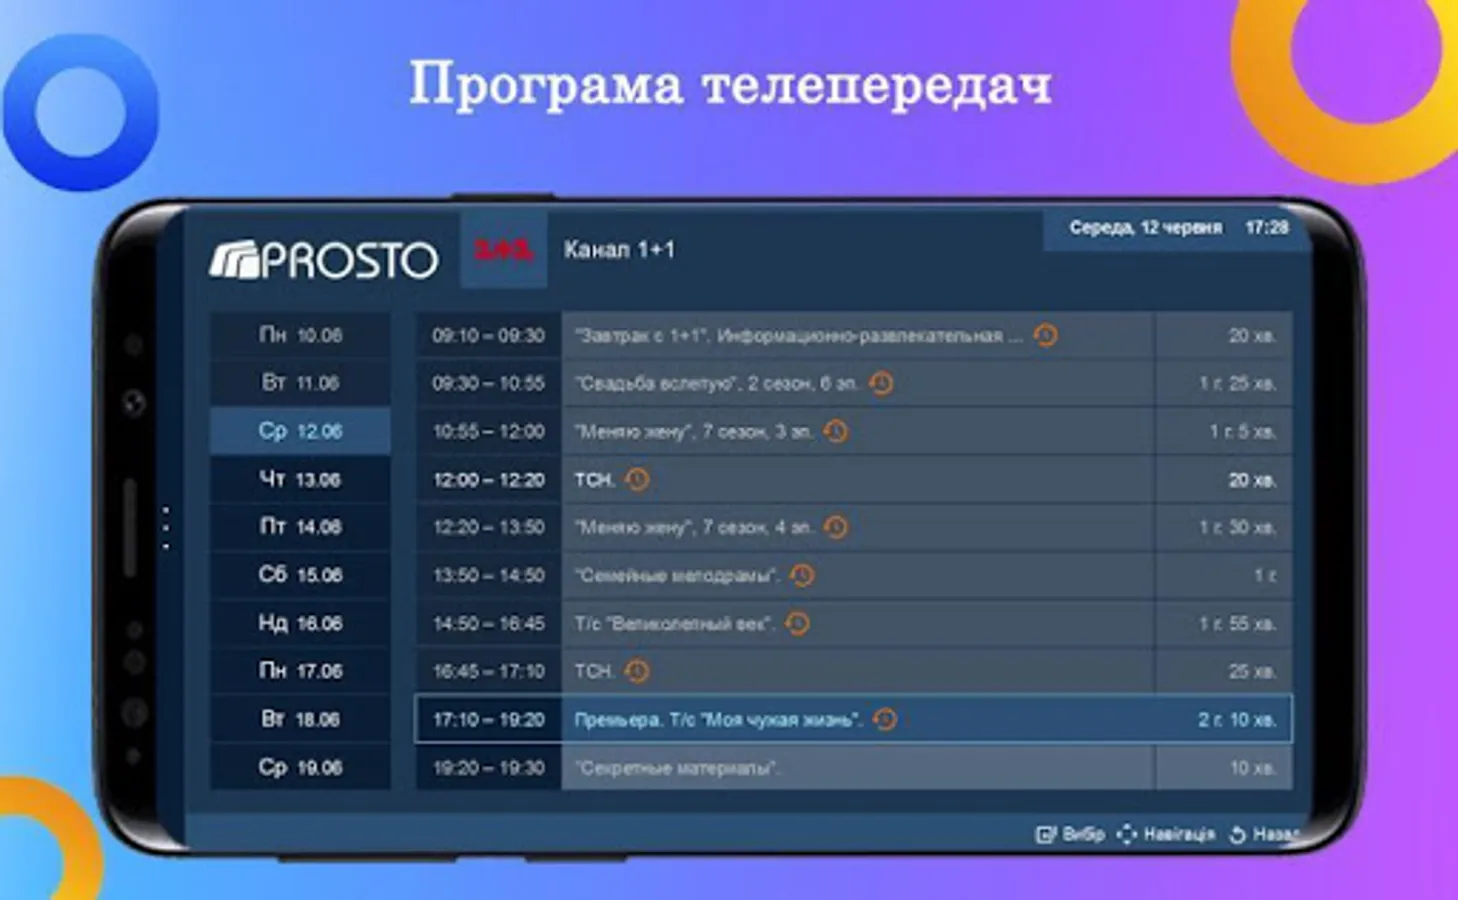Select the Вт 11.06 day
Screen dimensions: 1458x900
click(300, 383)
